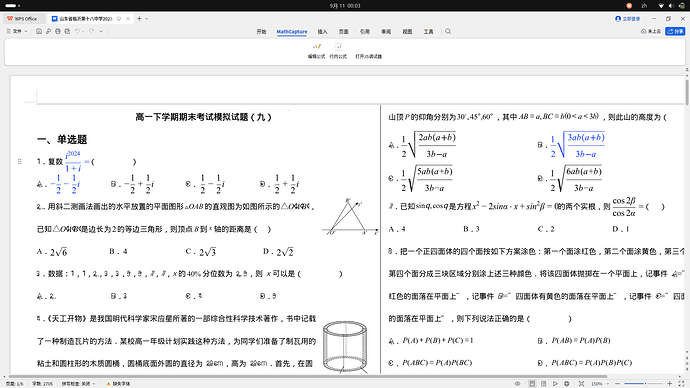Screen dimensions: 690x388
Task: Open the 工具 ribbon tab
Action: point(429,32)
